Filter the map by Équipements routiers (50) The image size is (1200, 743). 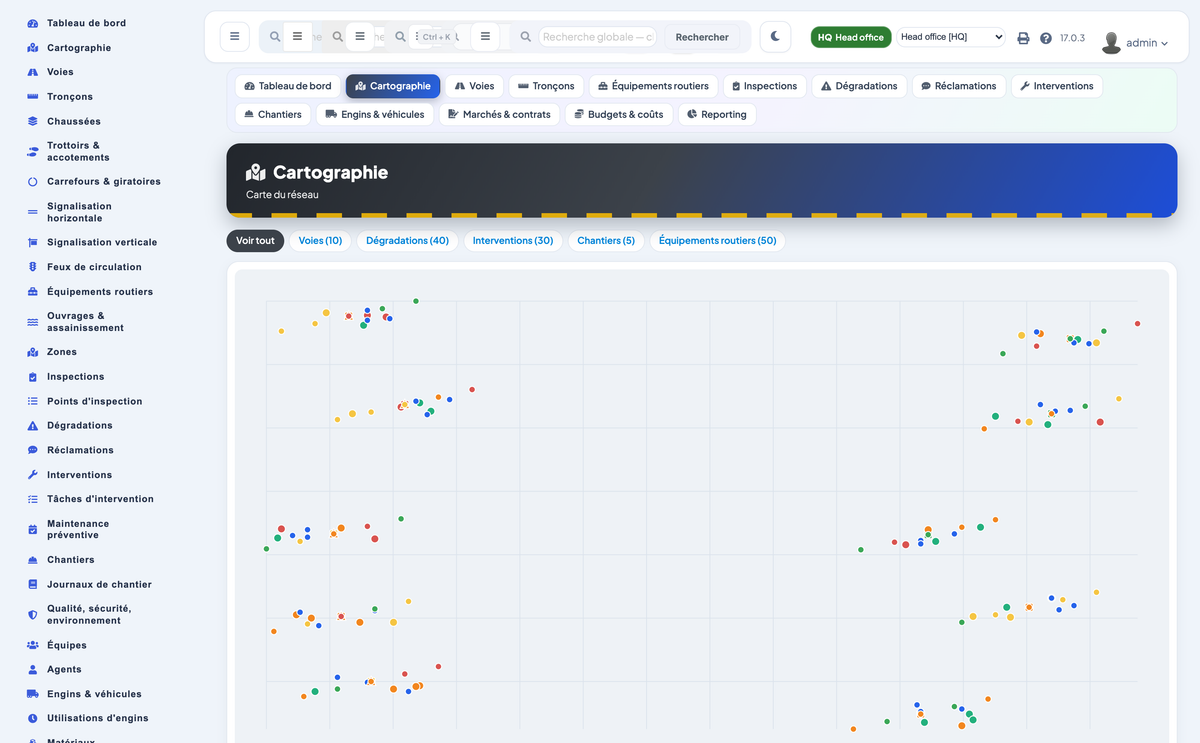pos(717,241)
